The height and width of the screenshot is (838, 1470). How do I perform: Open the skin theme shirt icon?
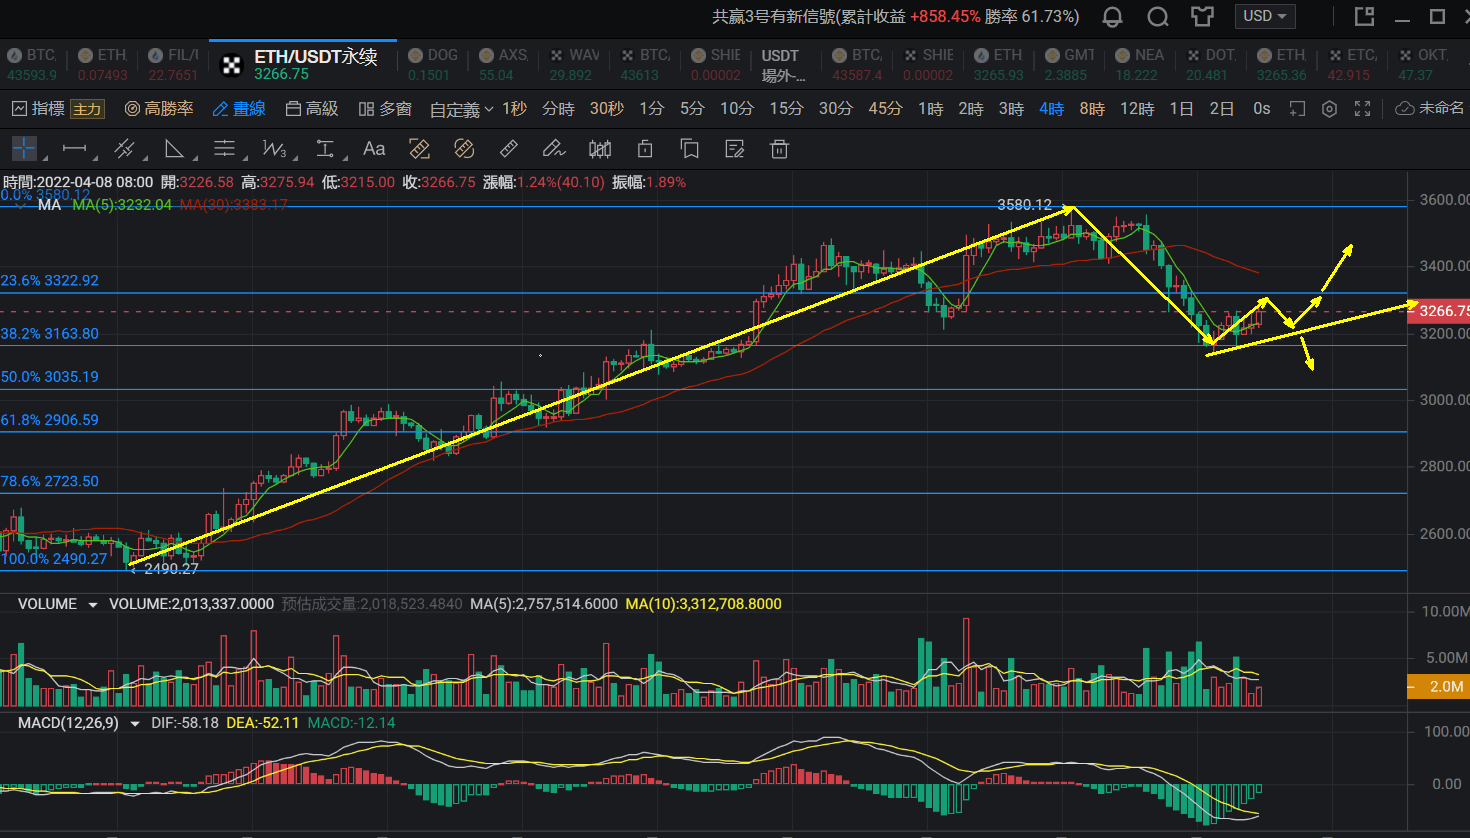[x=1202, y=17]
